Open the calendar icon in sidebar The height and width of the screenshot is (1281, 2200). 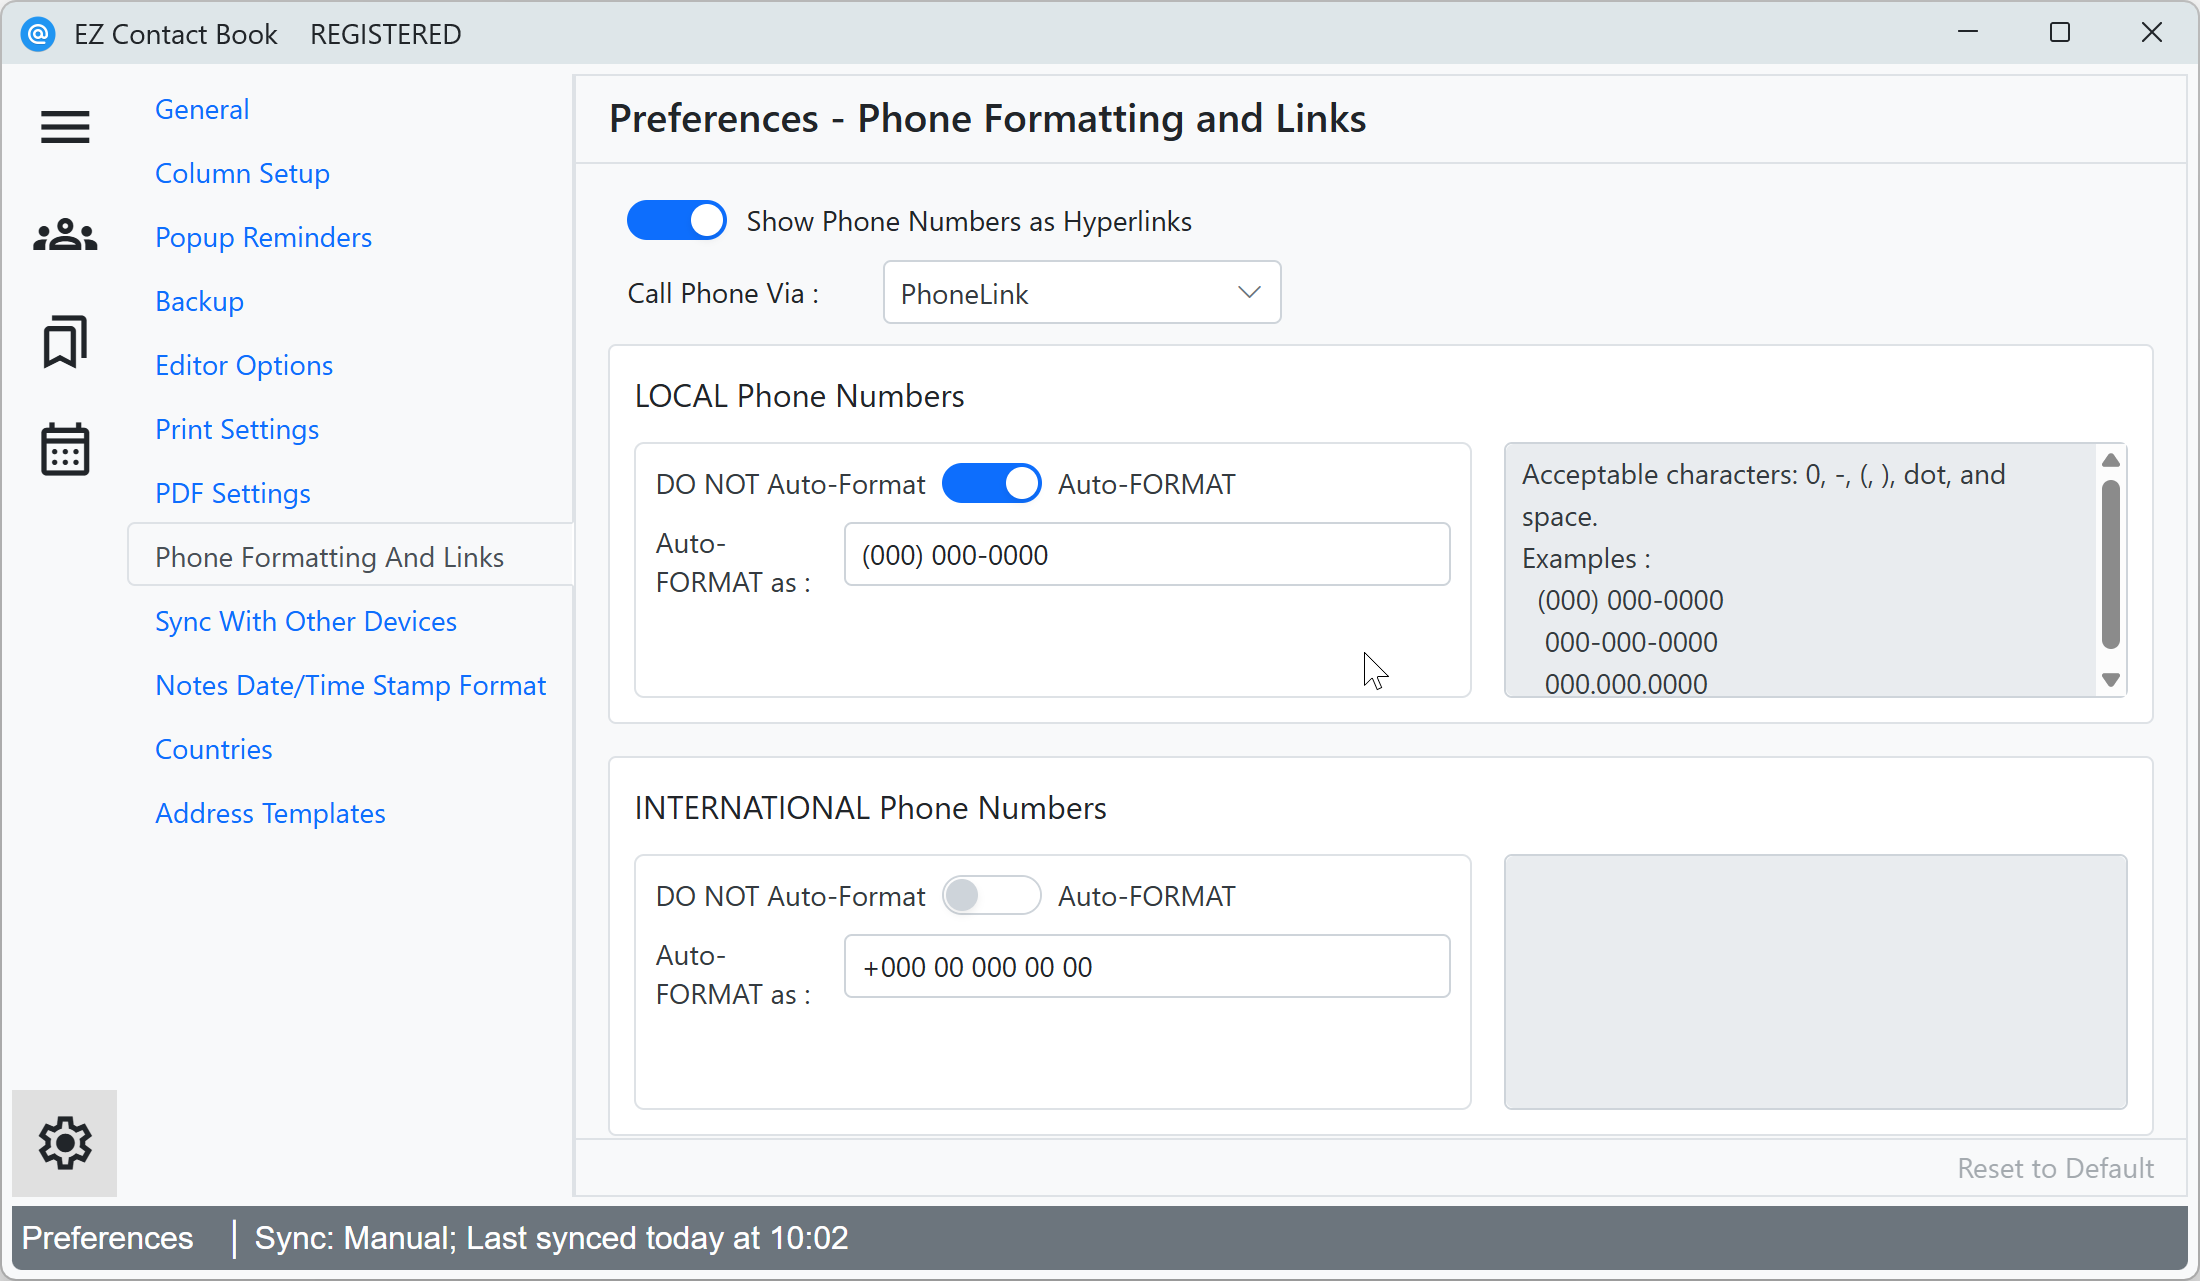tap(64, 450)
